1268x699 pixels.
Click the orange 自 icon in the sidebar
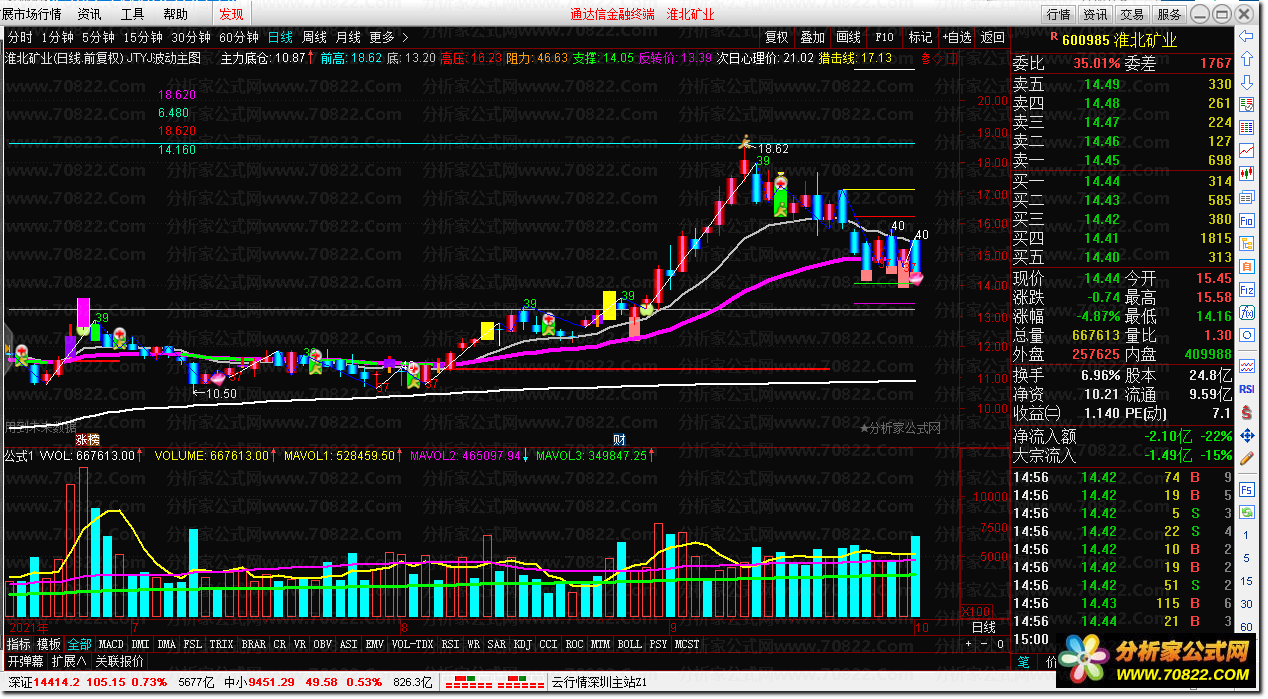click(1246, 266)
